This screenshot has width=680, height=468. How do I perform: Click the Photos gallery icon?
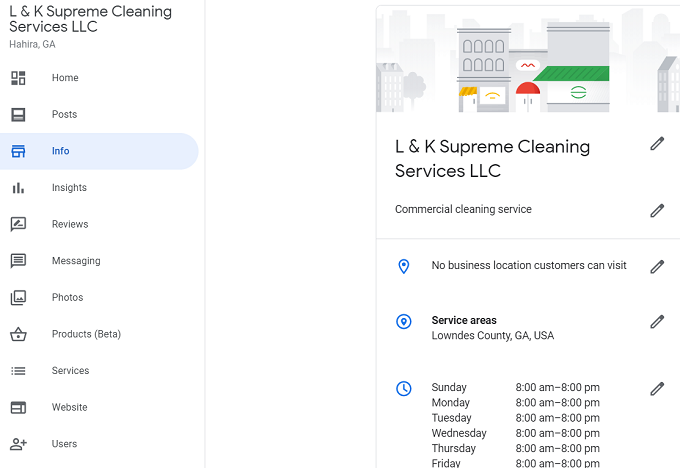pyautogui.click(x=18, y=298)
